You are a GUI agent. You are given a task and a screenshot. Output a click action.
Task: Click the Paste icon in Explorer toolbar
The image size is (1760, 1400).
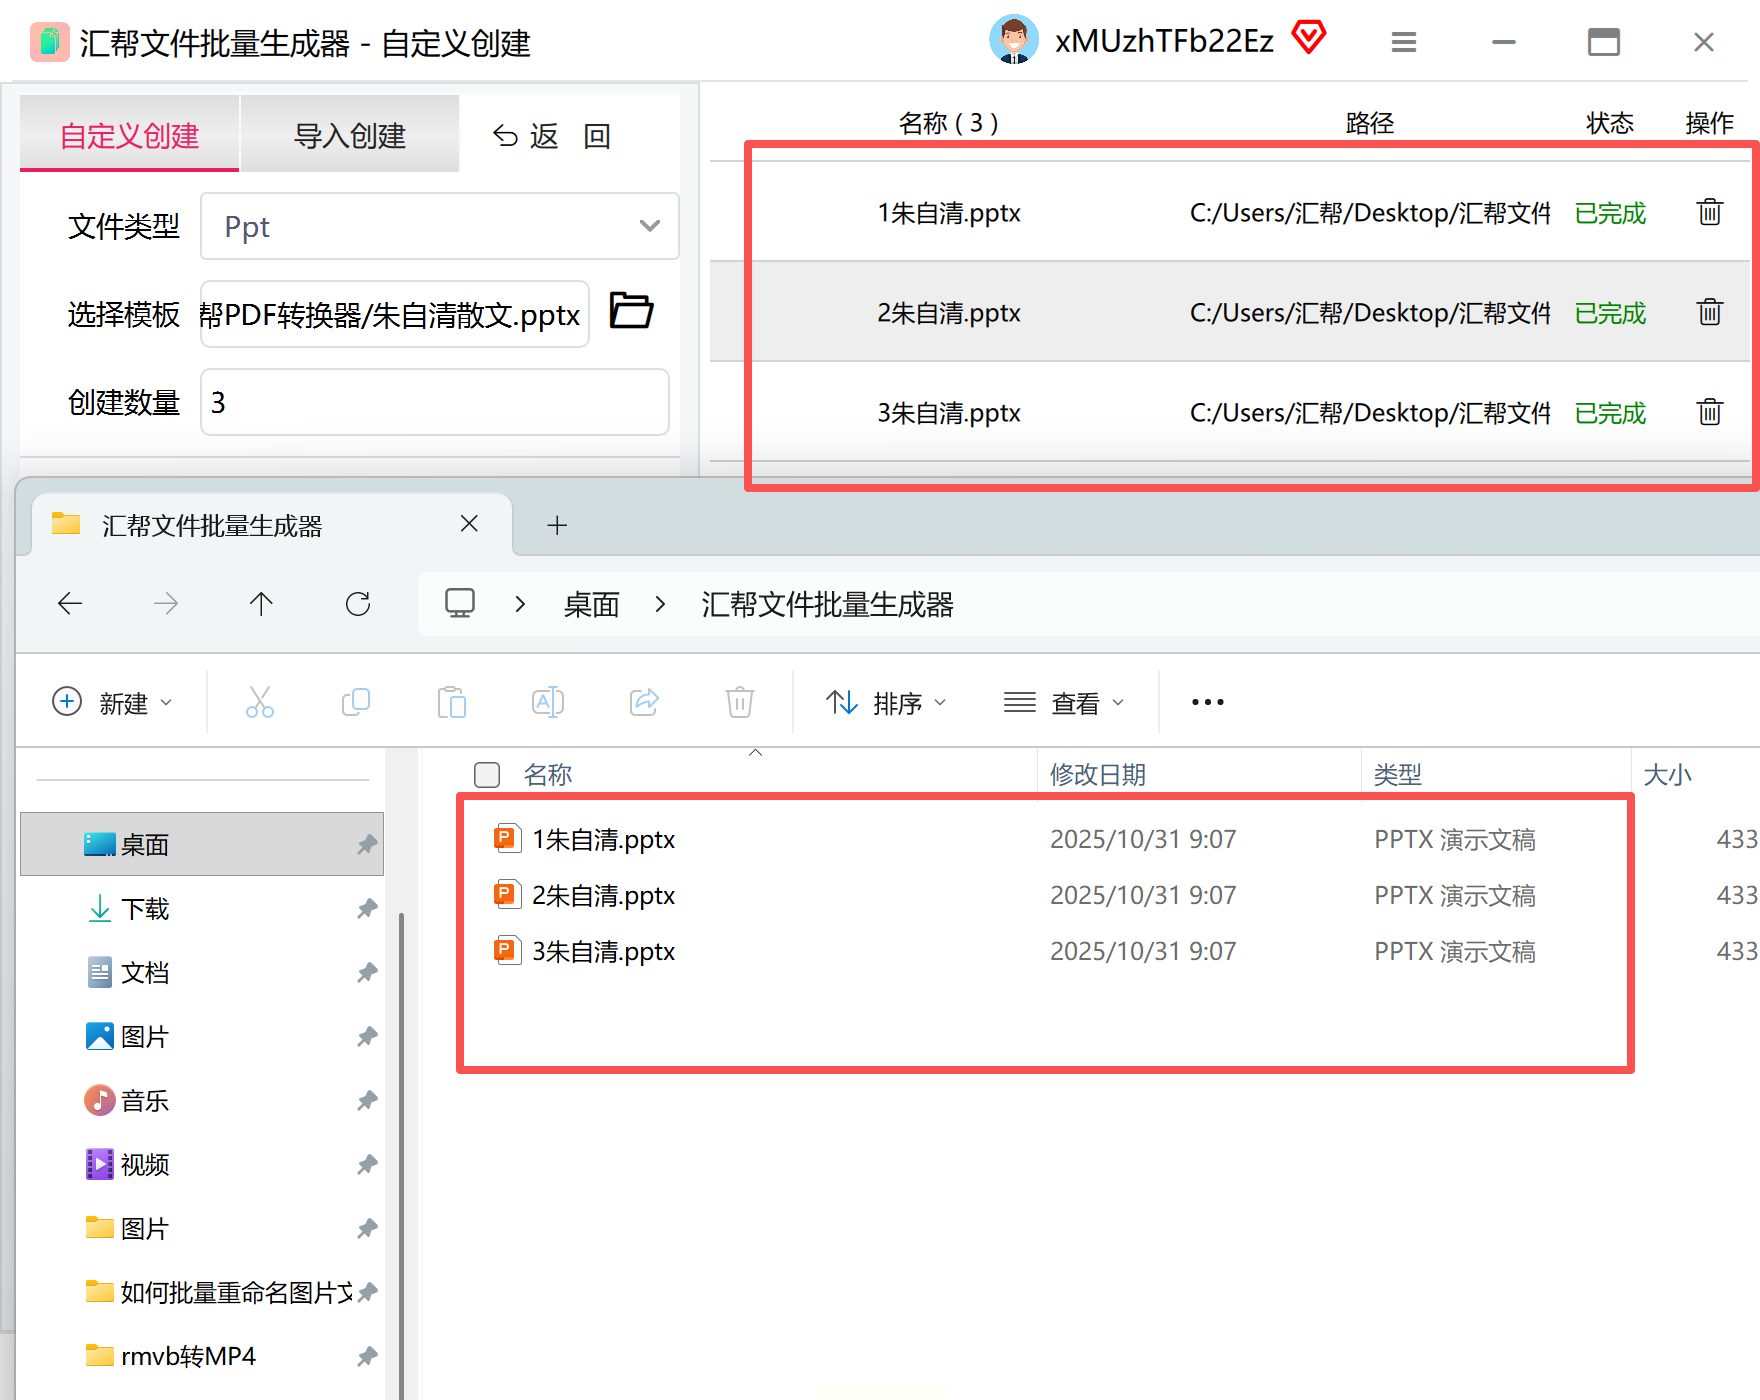click(451, 702)
